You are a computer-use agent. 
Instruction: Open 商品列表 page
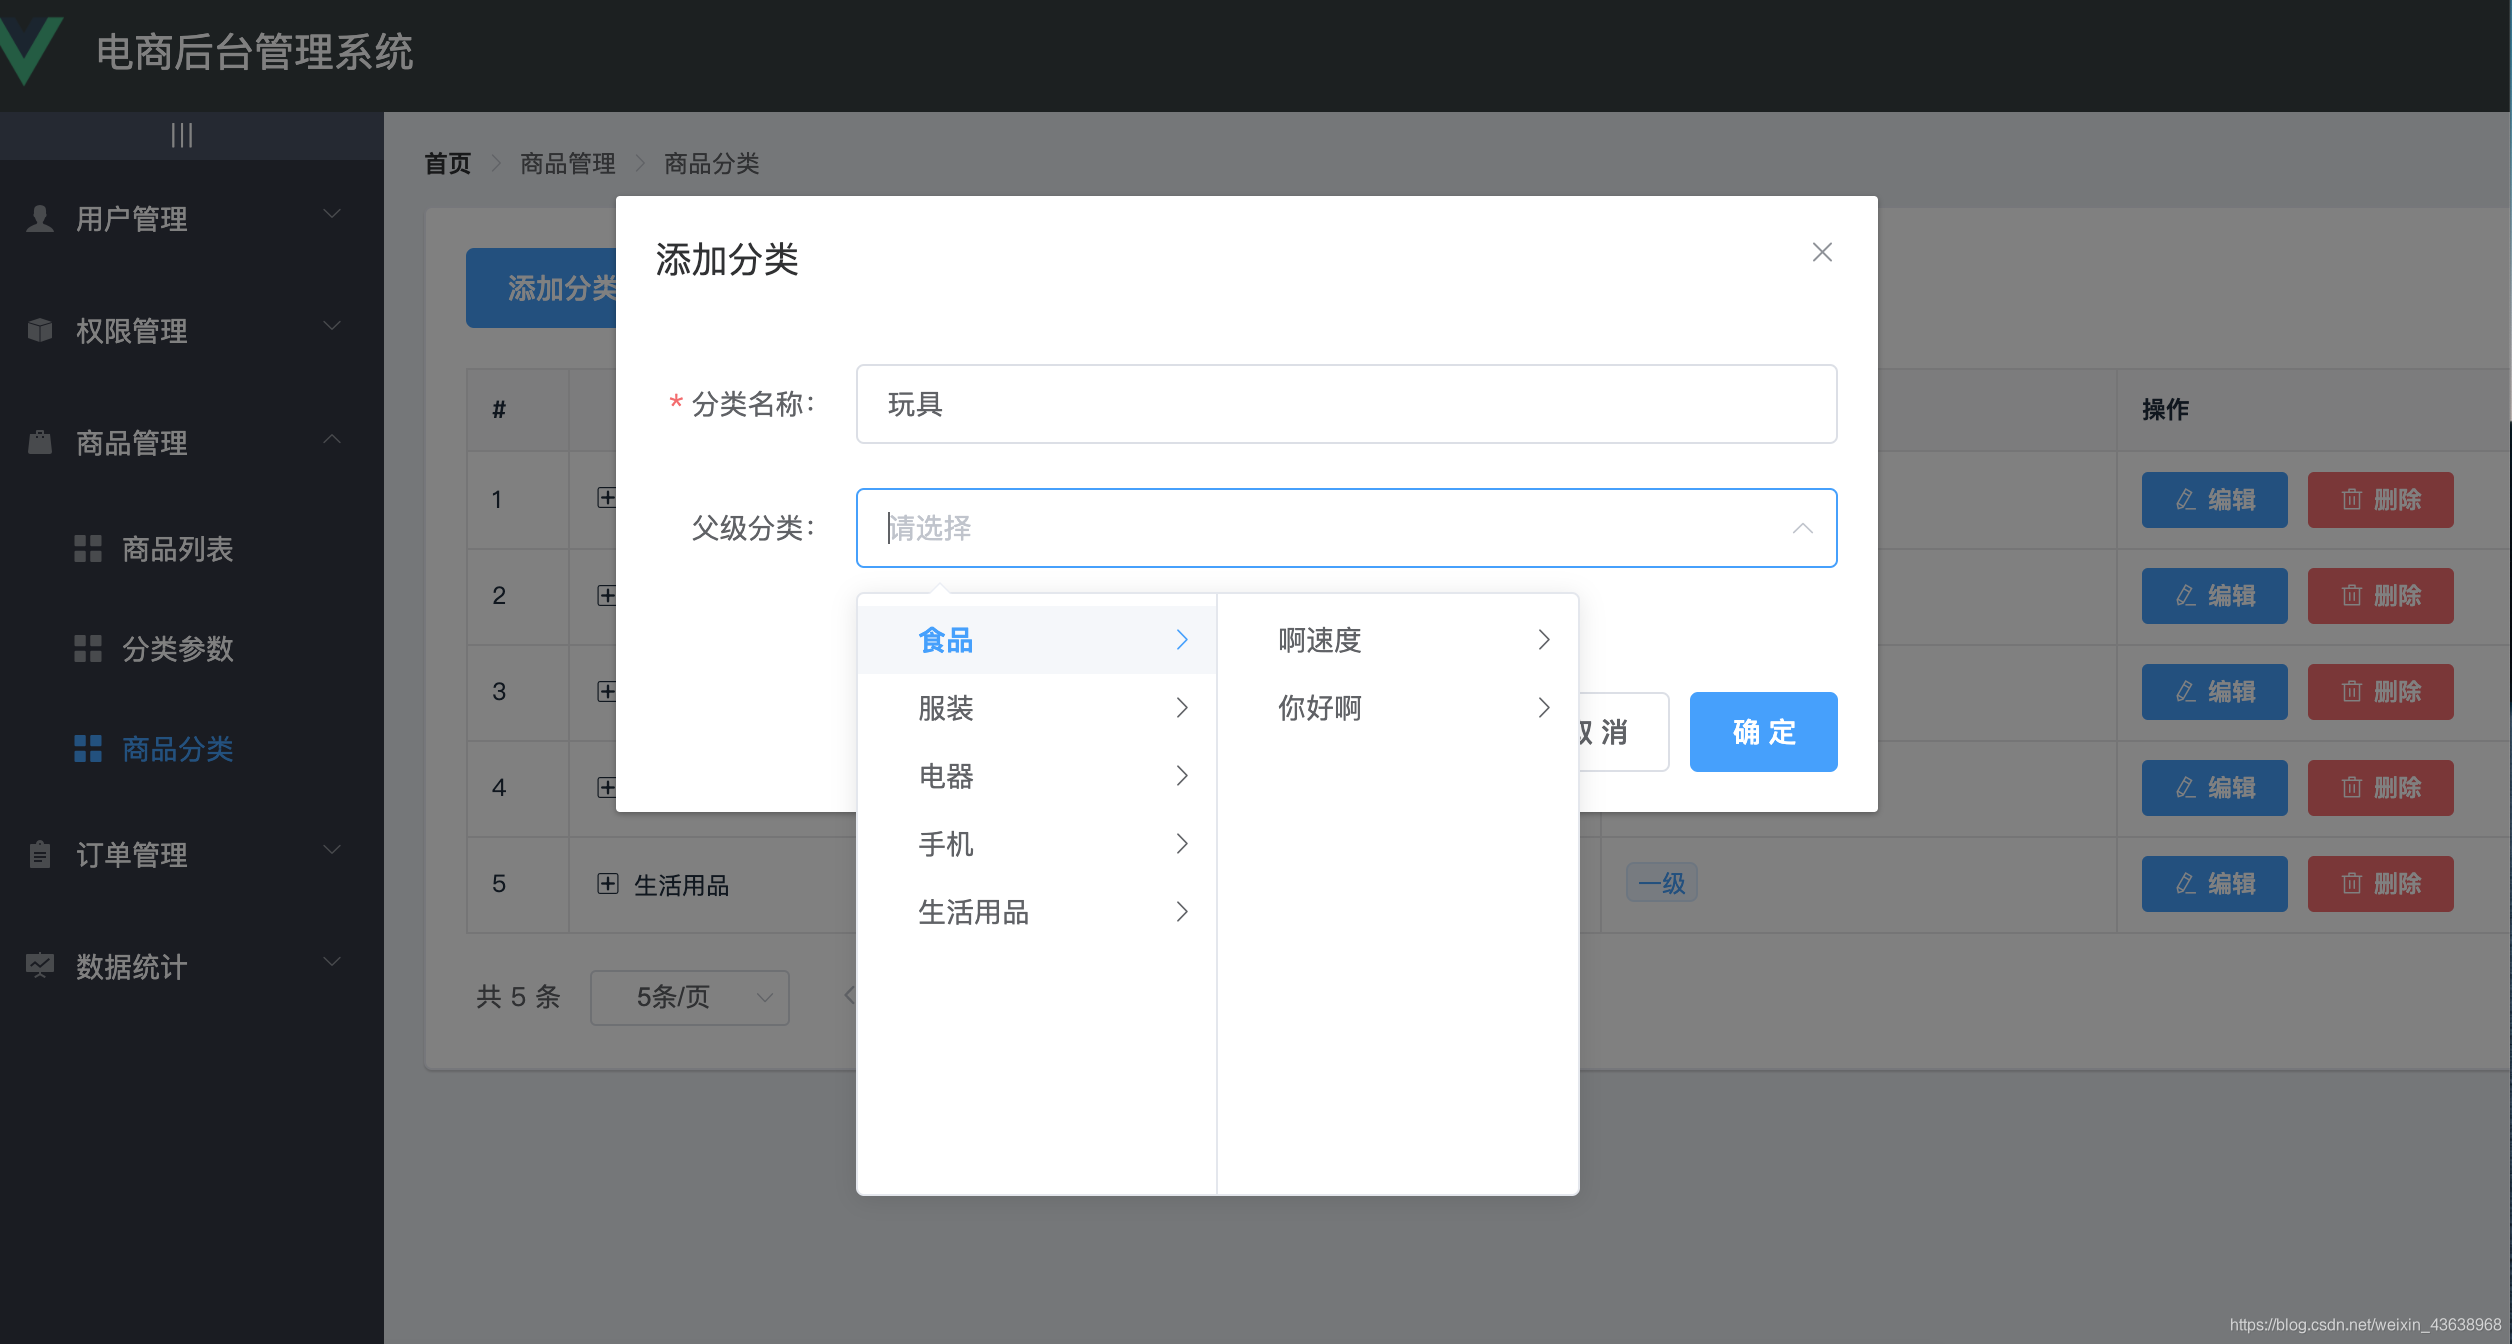click(x=192, y=548)
